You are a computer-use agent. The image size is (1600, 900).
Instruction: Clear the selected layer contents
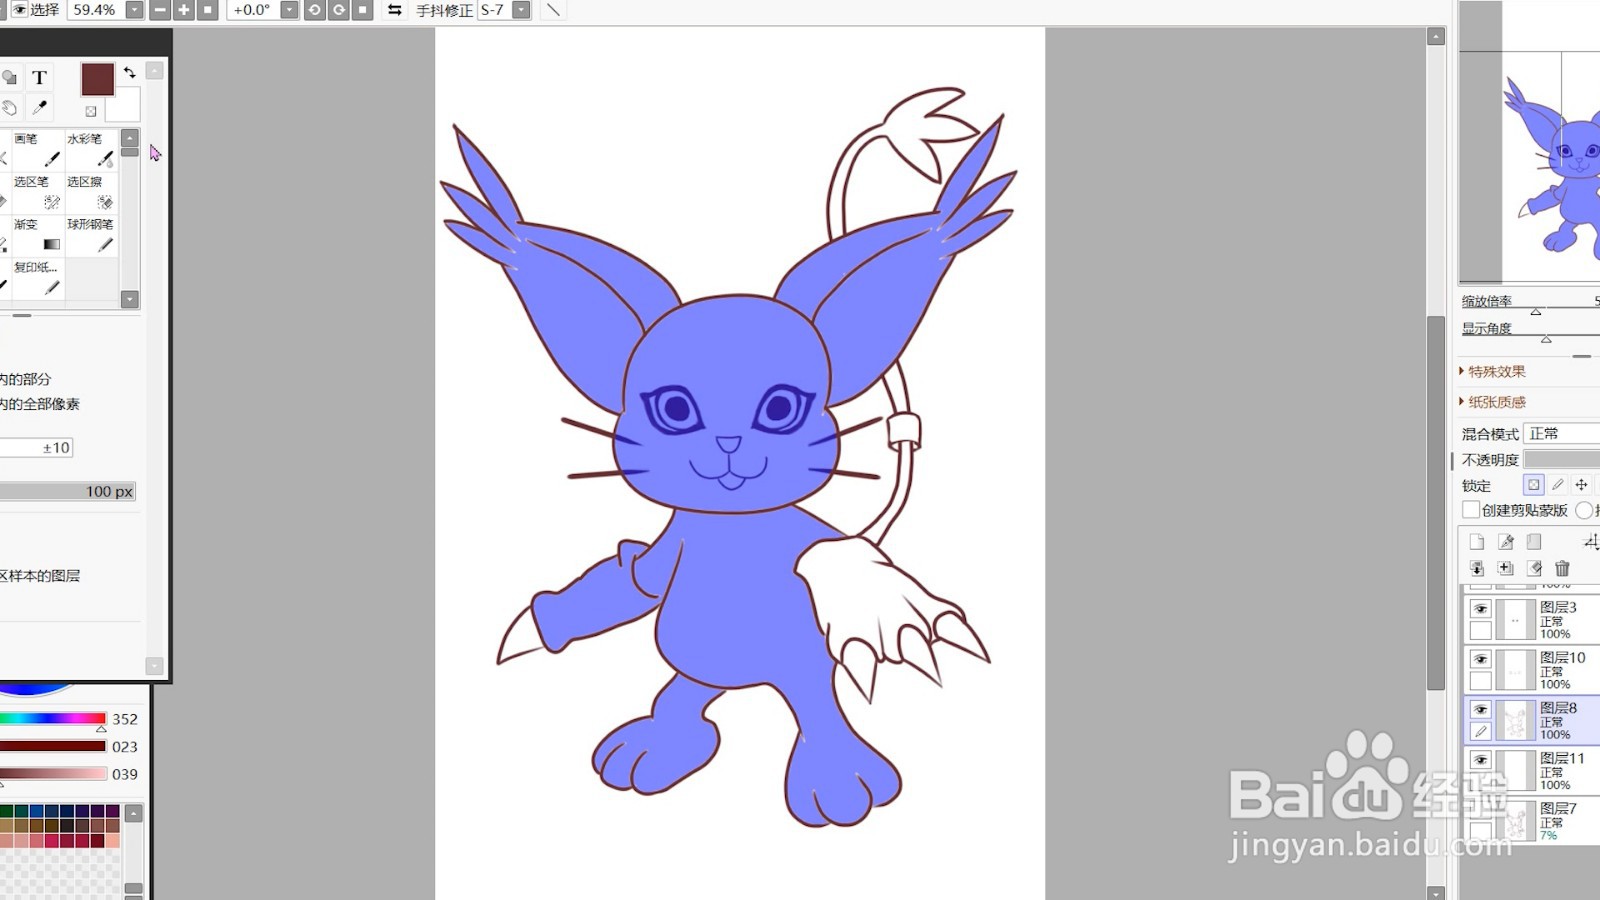[x=1534, y=568]
